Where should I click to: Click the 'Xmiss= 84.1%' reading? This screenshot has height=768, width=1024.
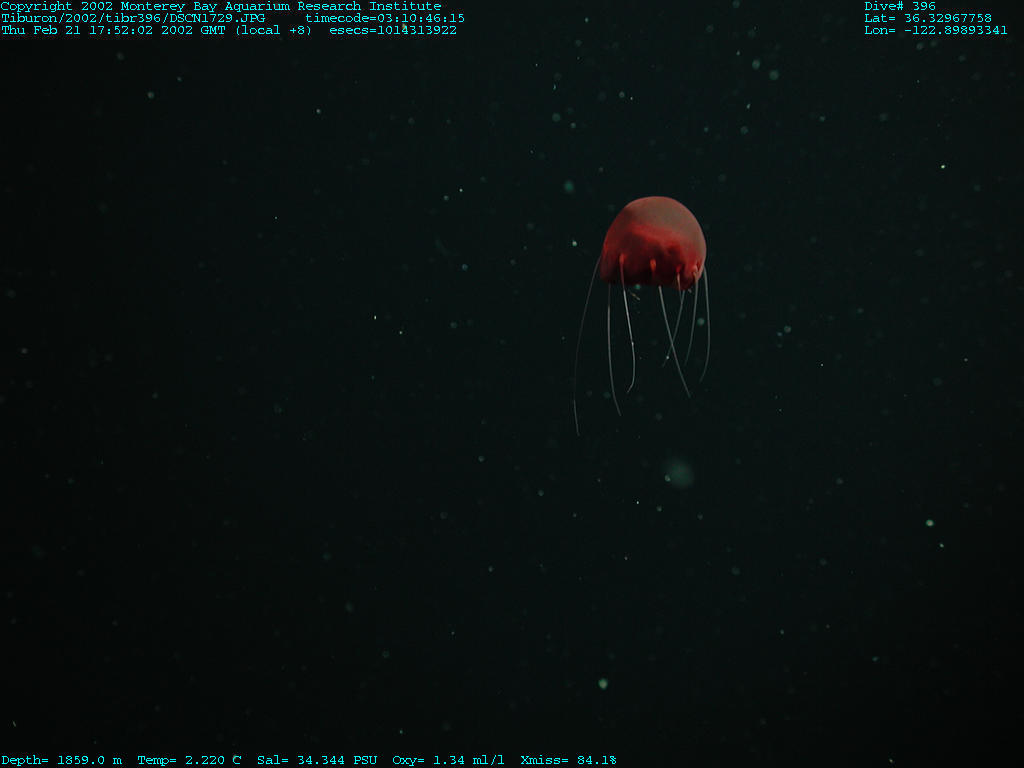click(x=568, y=760)
